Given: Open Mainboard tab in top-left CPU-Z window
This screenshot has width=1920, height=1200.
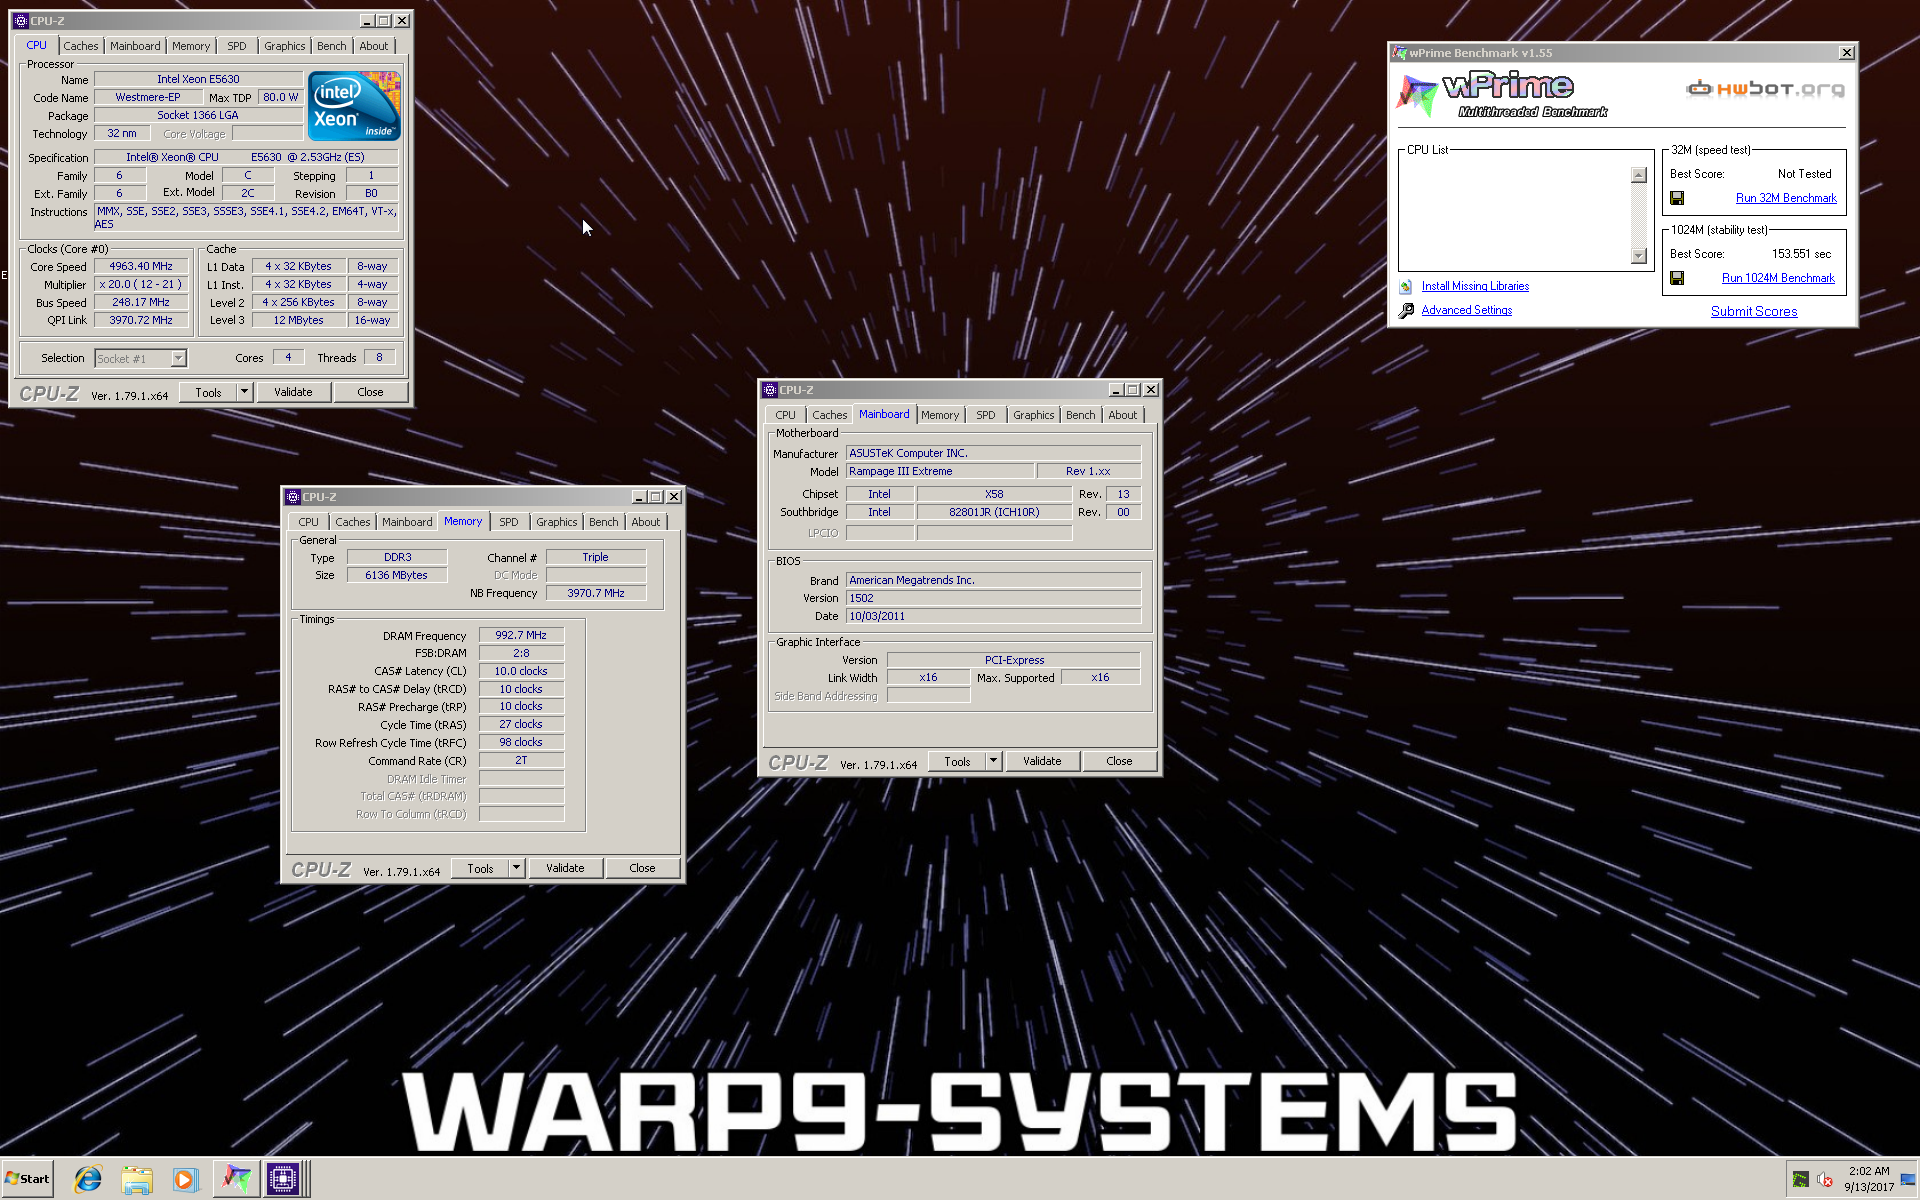Looking at the screenshot, I should point(135,46).
